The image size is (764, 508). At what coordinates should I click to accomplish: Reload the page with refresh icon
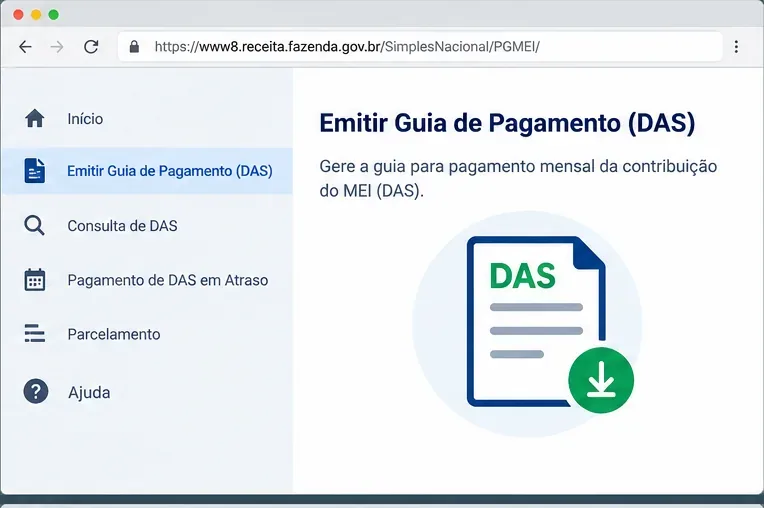91,47
